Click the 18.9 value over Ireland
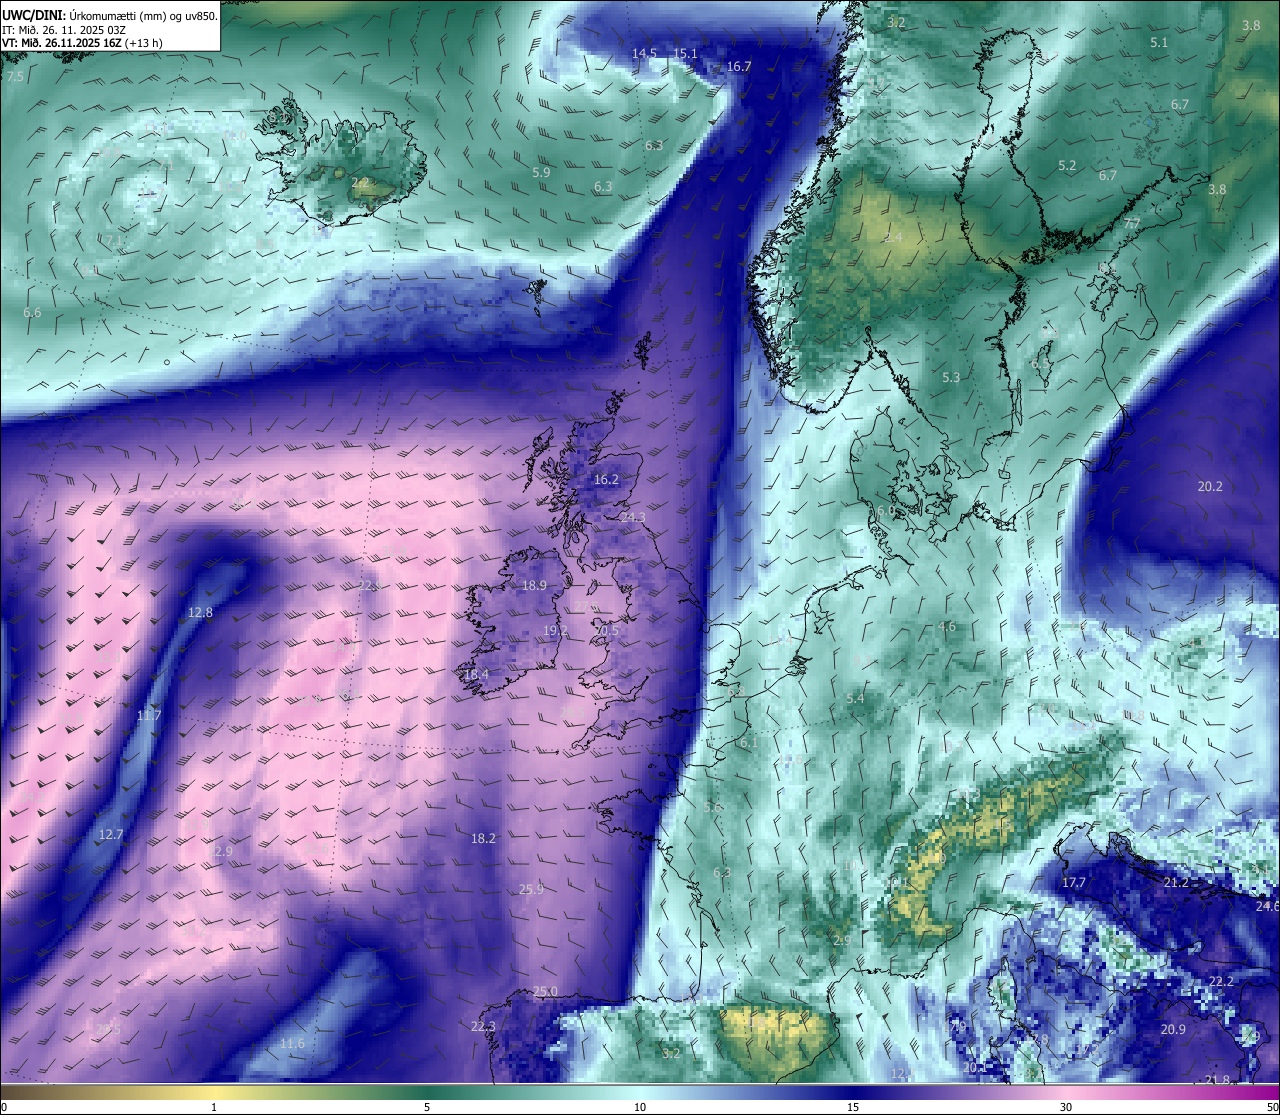The width and height of the screenshot is (1280, 1115). tap(534, 585)
